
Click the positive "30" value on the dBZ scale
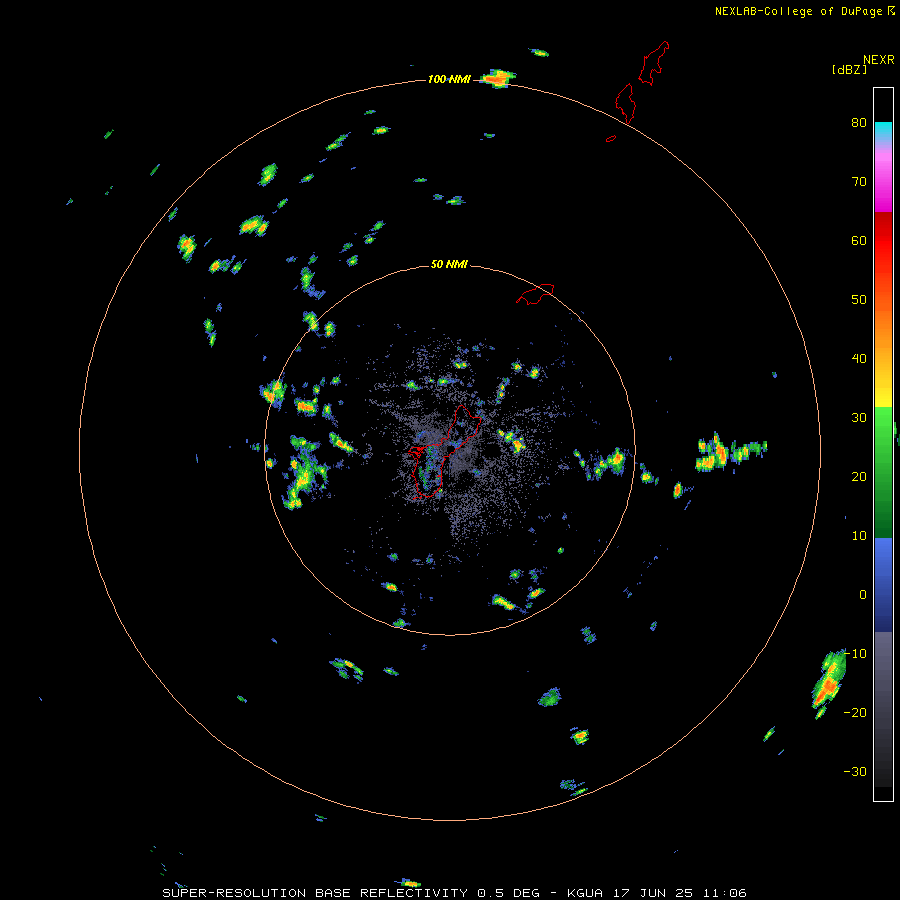pos(859,418)
